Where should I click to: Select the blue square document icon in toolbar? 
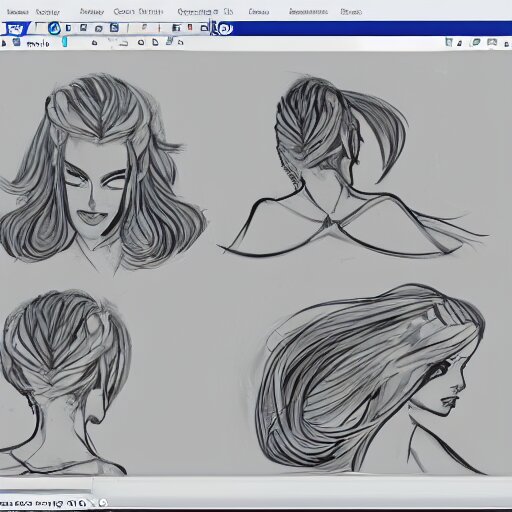[x=114, y=28]
